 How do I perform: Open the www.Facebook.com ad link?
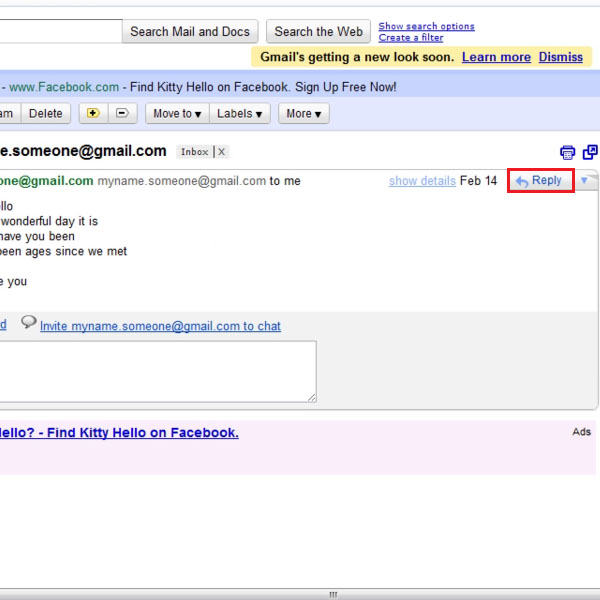64,87
